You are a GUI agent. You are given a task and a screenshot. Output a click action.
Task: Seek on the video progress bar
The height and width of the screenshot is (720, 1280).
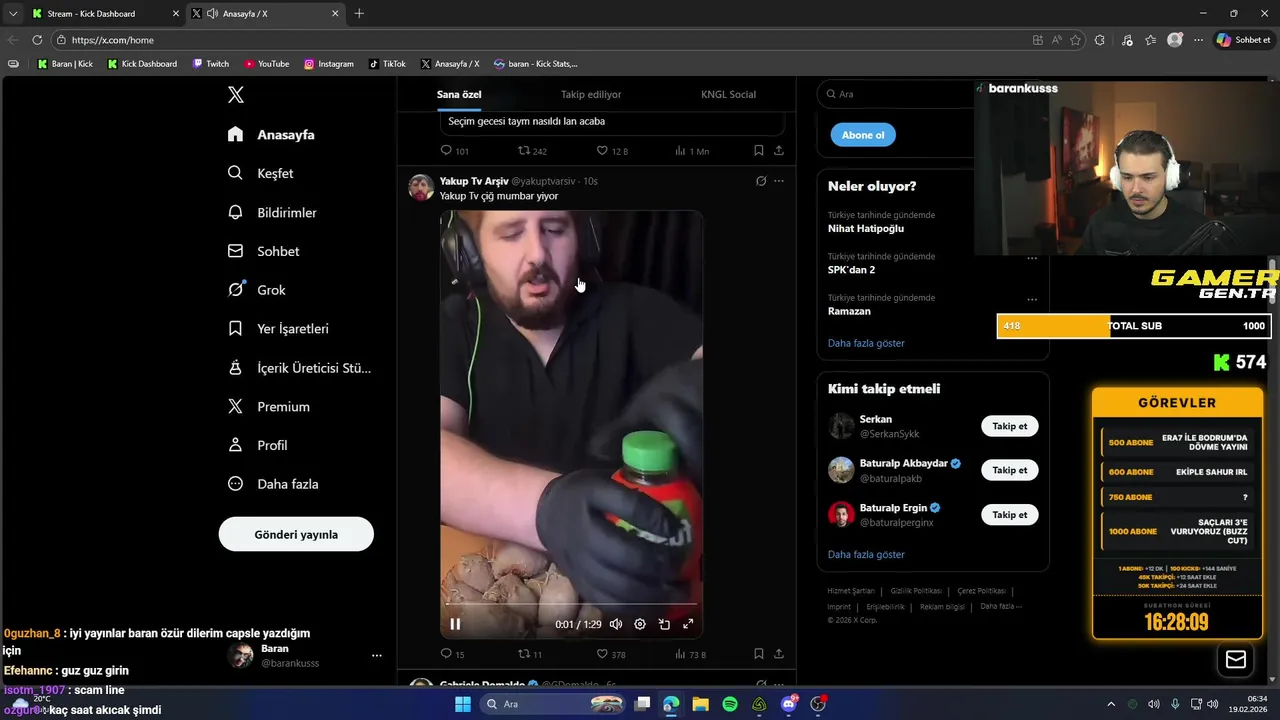click(571, 604)
